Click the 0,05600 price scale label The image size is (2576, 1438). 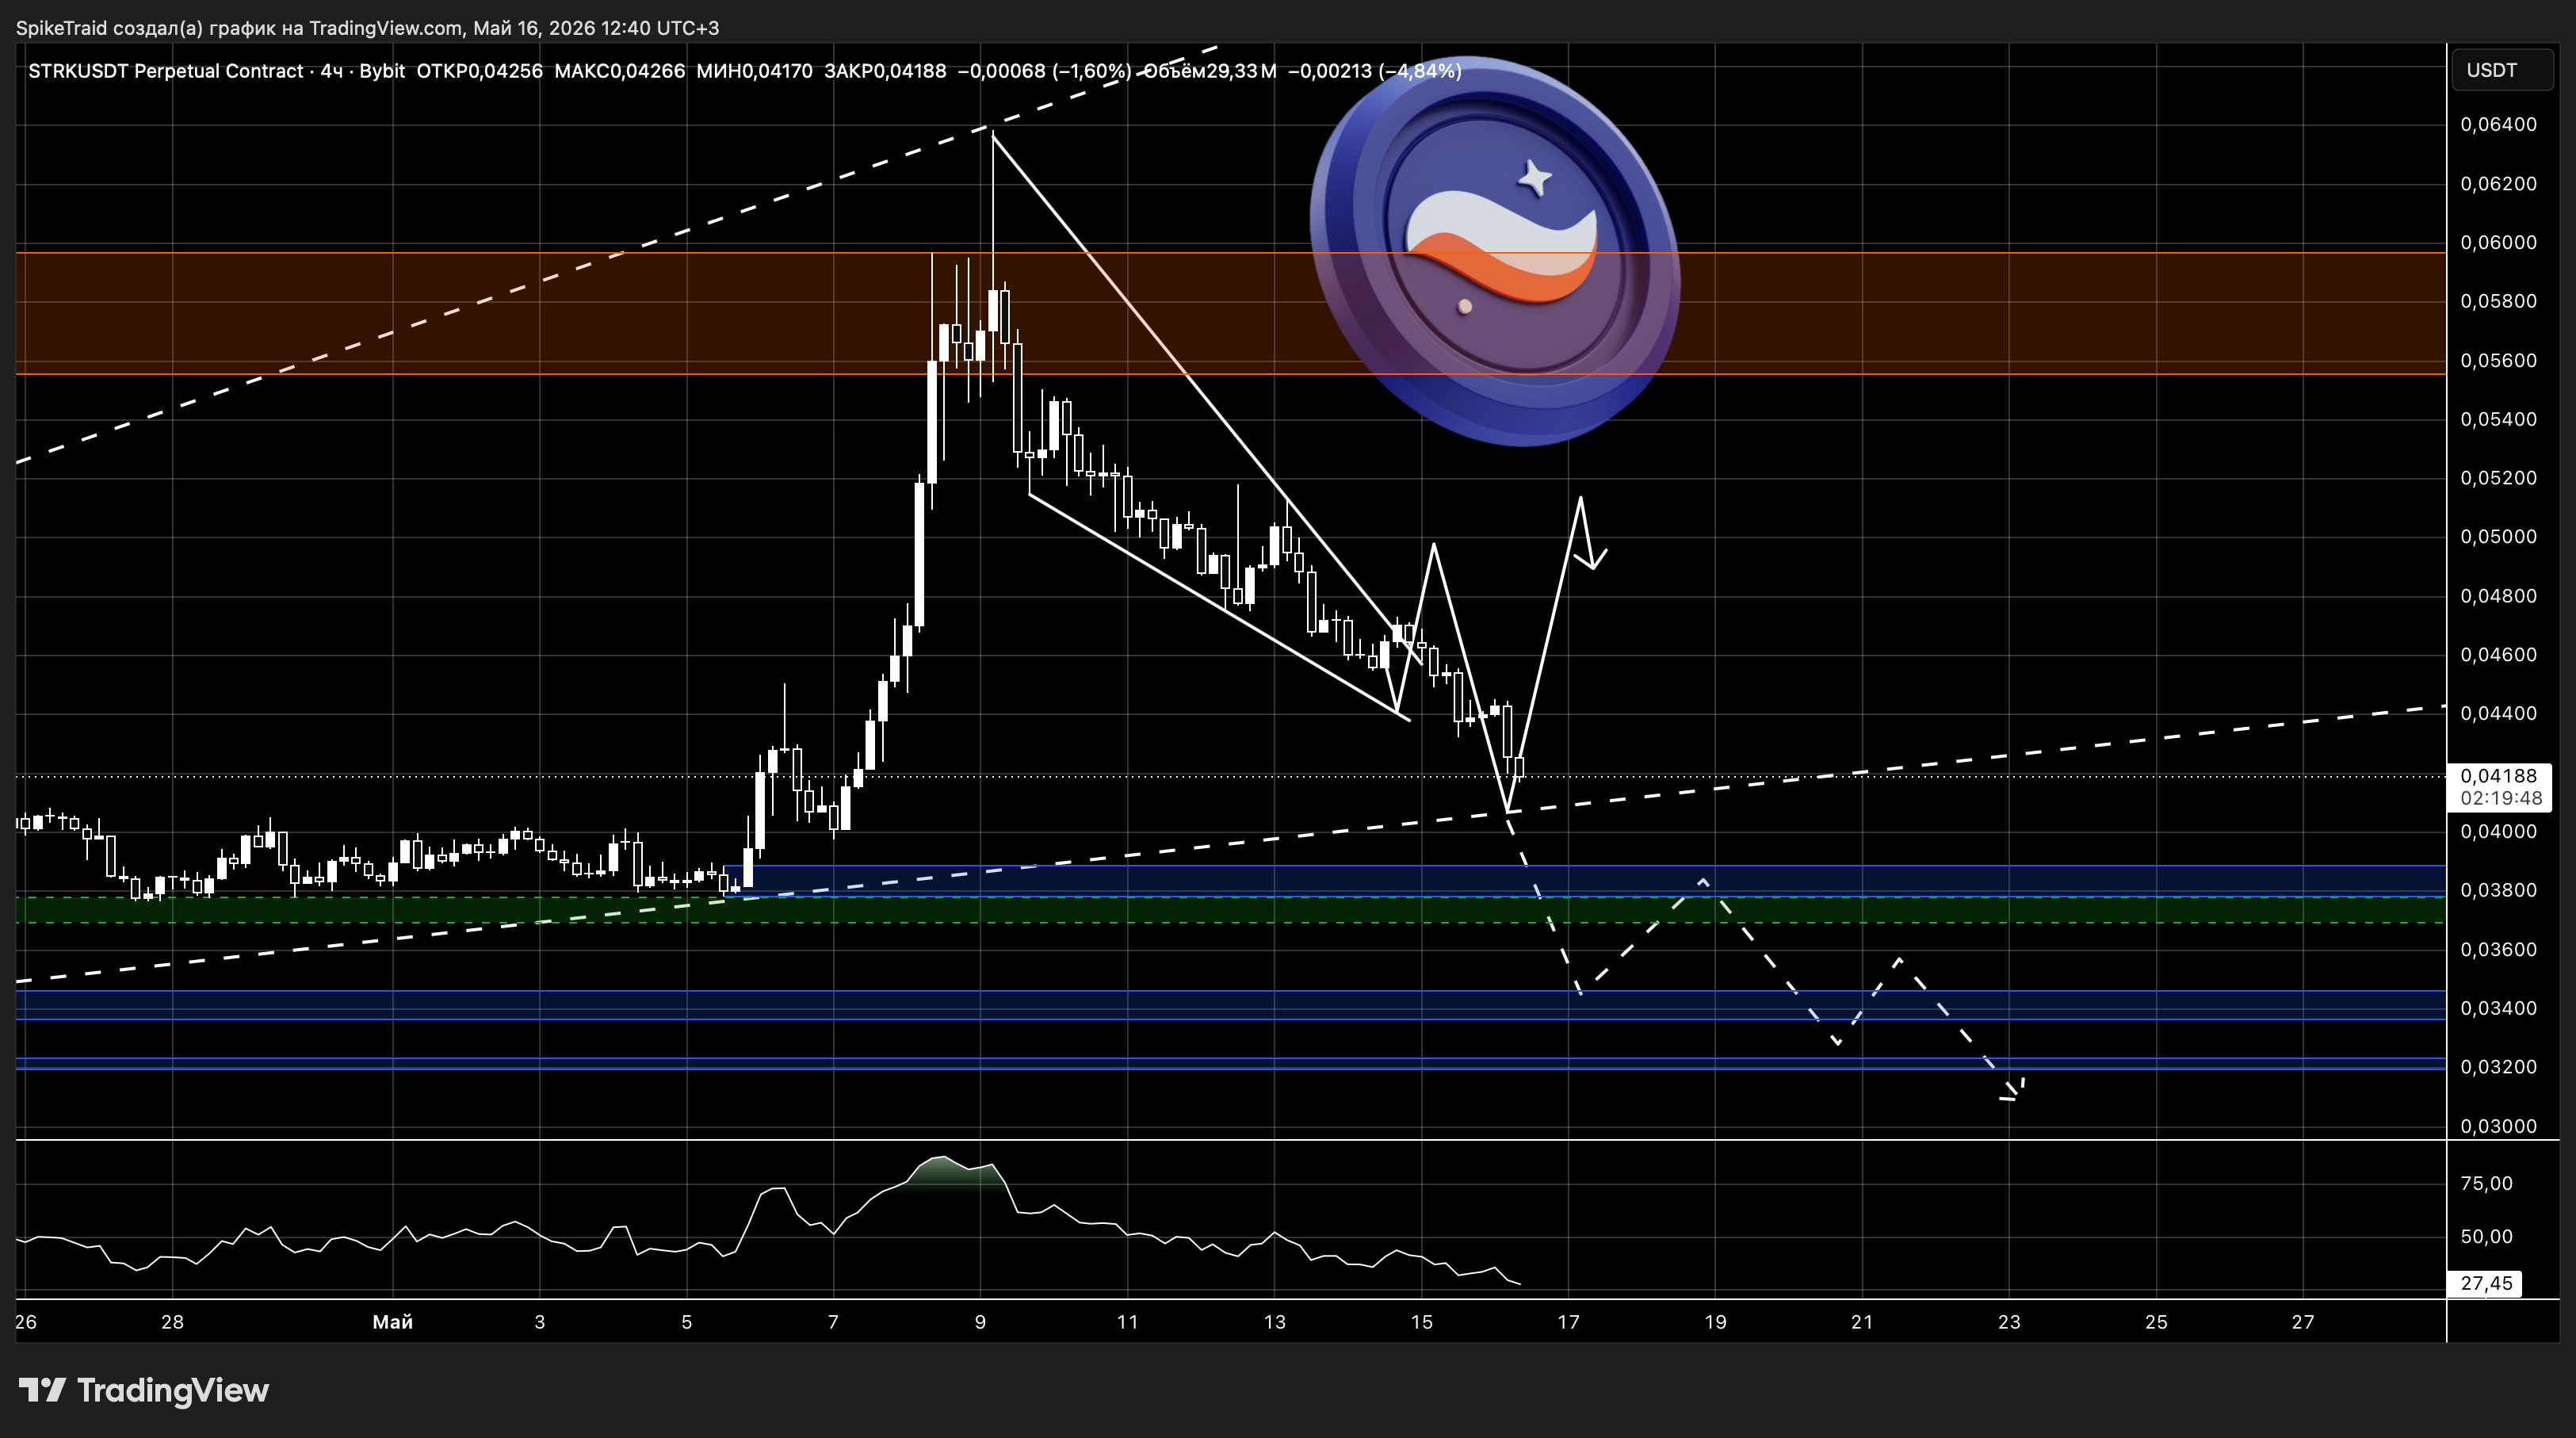tap(2498, 360)
